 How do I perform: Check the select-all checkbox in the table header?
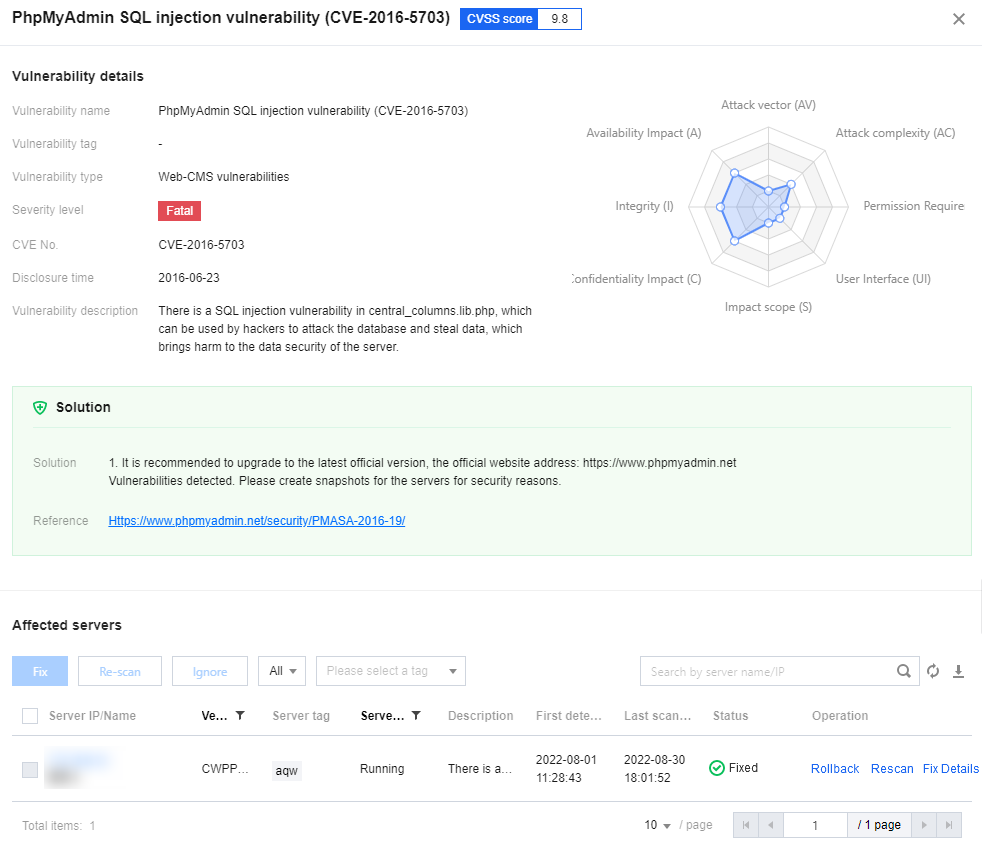click(x=29, y=715)
